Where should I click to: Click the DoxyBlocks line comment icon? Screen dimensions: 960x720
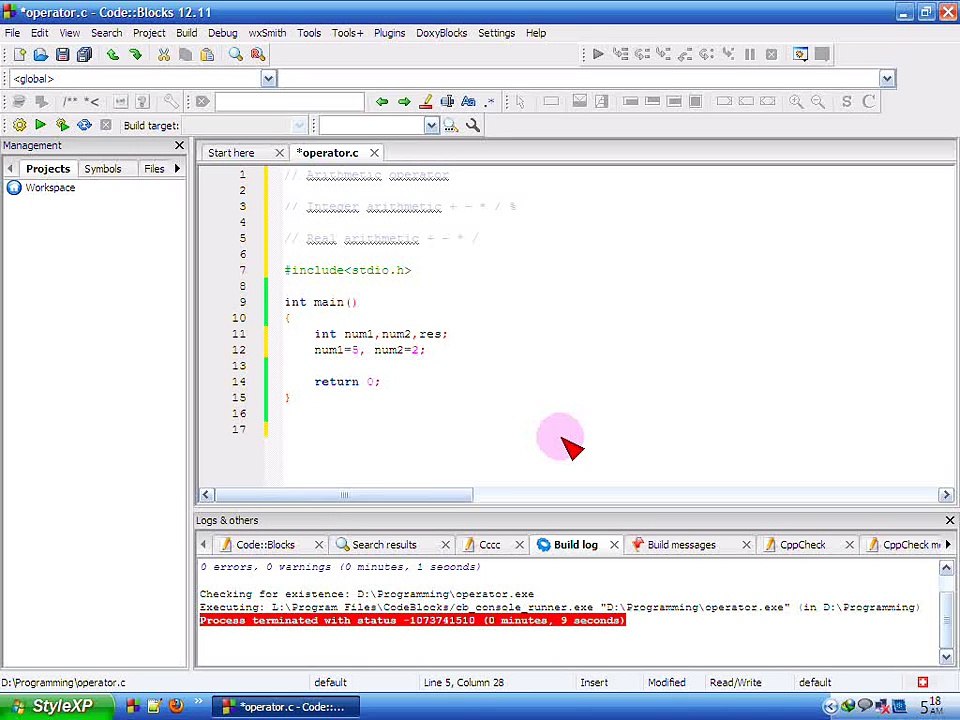(92, 102)
